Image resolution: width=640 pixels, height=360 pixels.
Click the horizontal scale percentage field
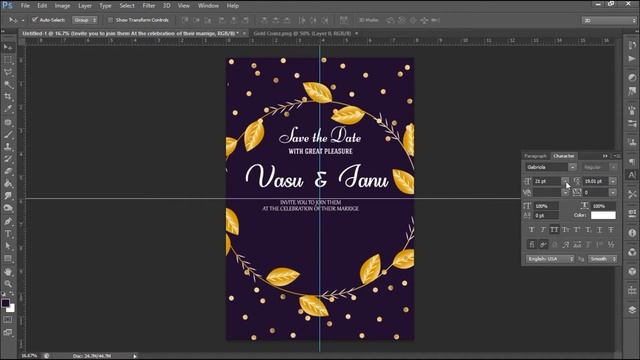click(603, 206)
